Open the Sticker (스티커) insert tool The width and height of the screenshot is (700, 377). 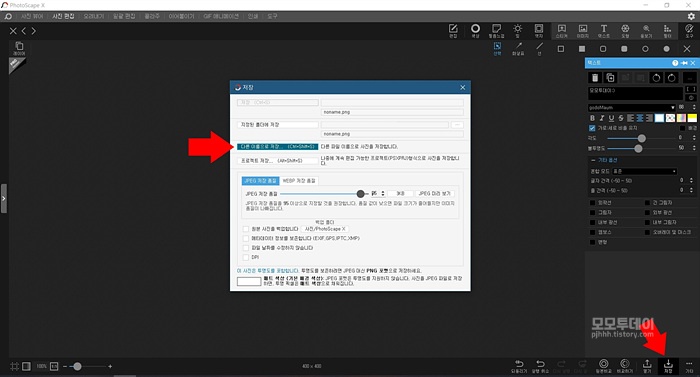(562, 31)
